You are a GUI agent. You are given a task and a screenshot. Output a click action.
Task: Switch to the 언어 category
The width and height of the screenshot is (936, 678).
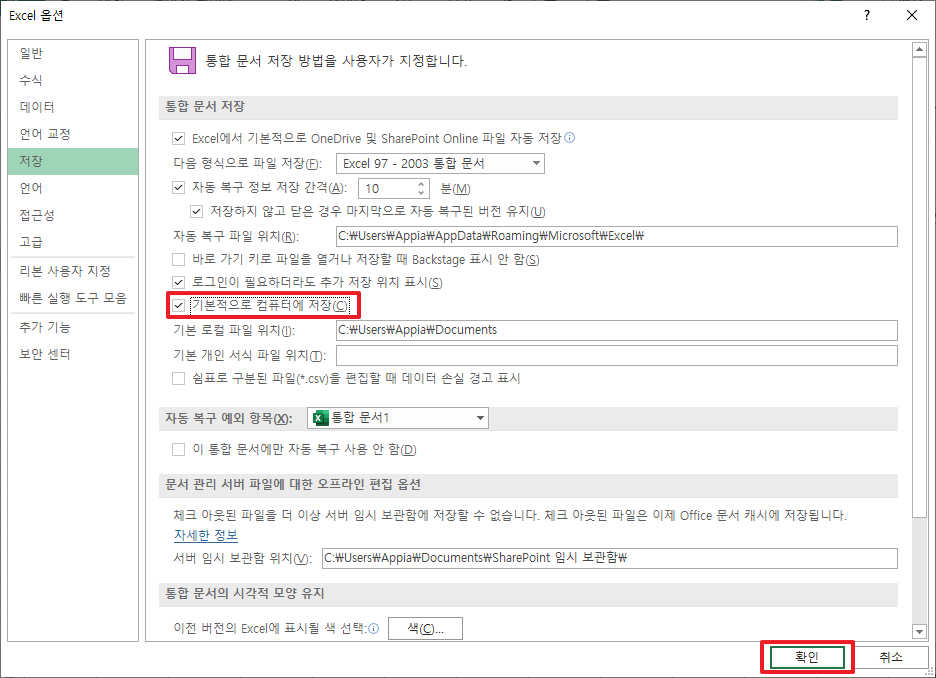(73, 188)
